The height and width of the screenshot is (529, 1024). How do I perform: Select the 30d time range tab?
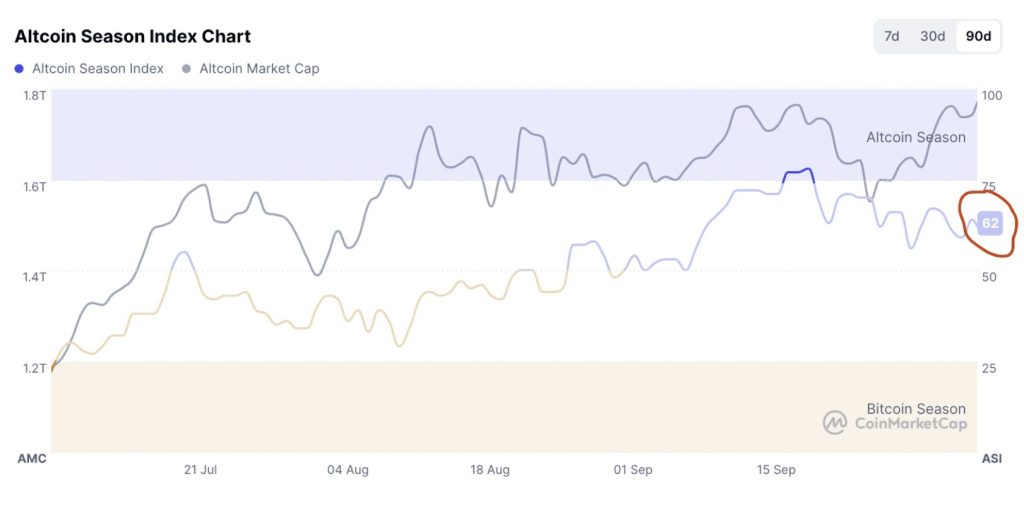(x=932, y=36)
